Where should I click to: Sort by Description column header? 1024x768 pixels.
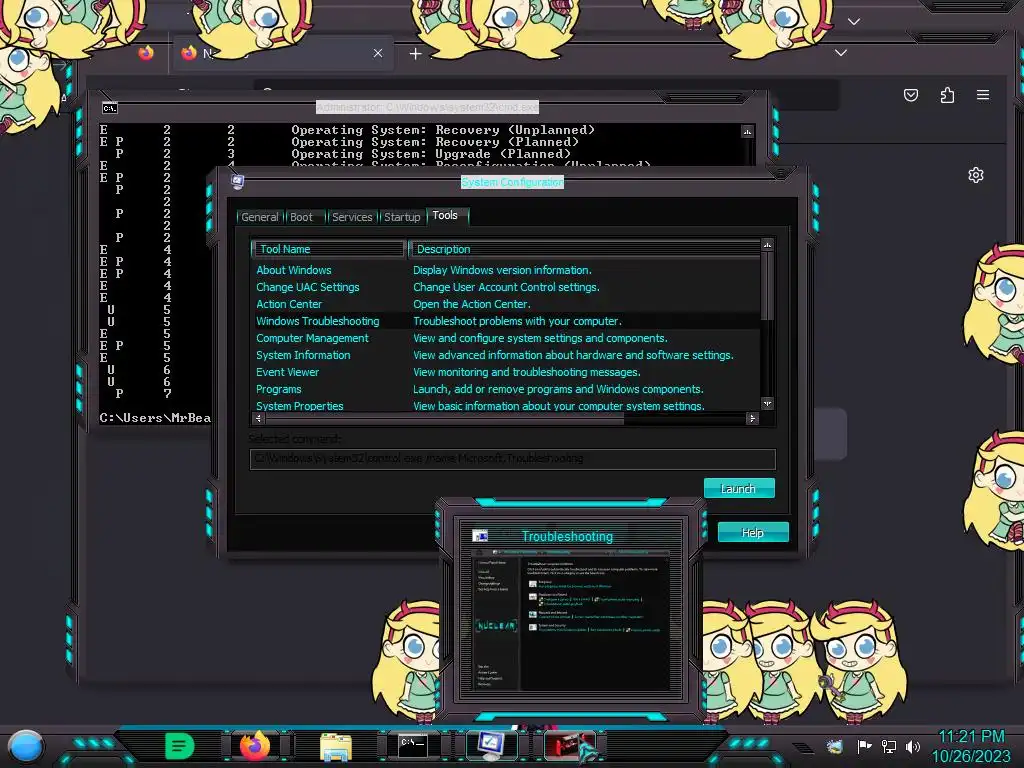point(584,249)
